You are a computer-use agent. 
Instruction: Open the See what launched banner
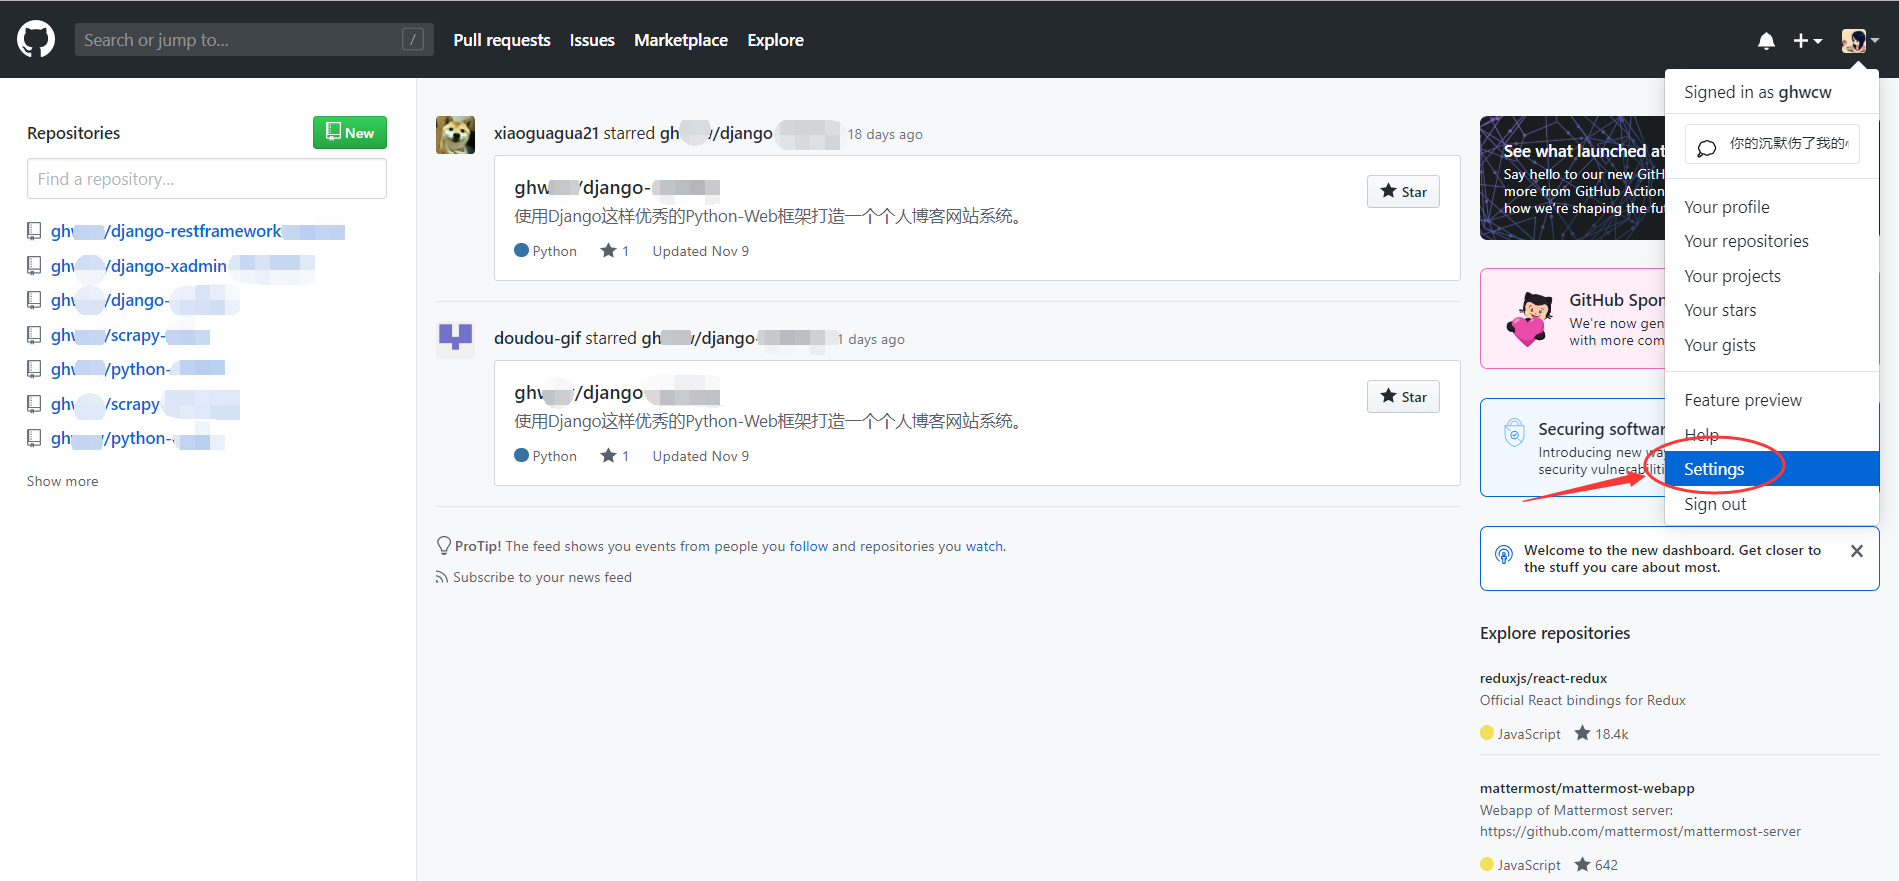(1573, 178)
